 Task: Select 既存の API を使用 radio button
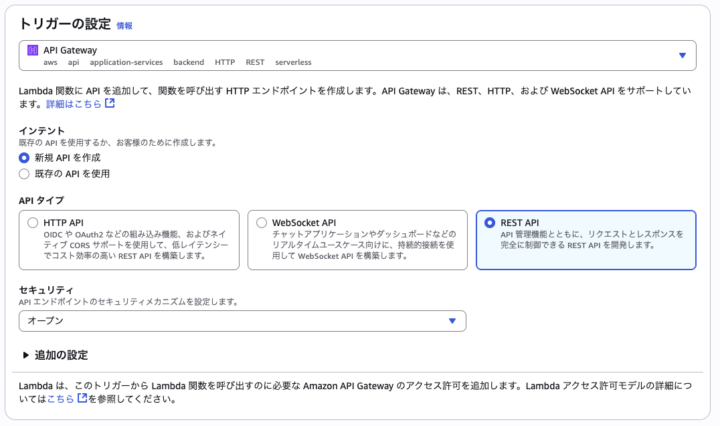coord(25,173)
